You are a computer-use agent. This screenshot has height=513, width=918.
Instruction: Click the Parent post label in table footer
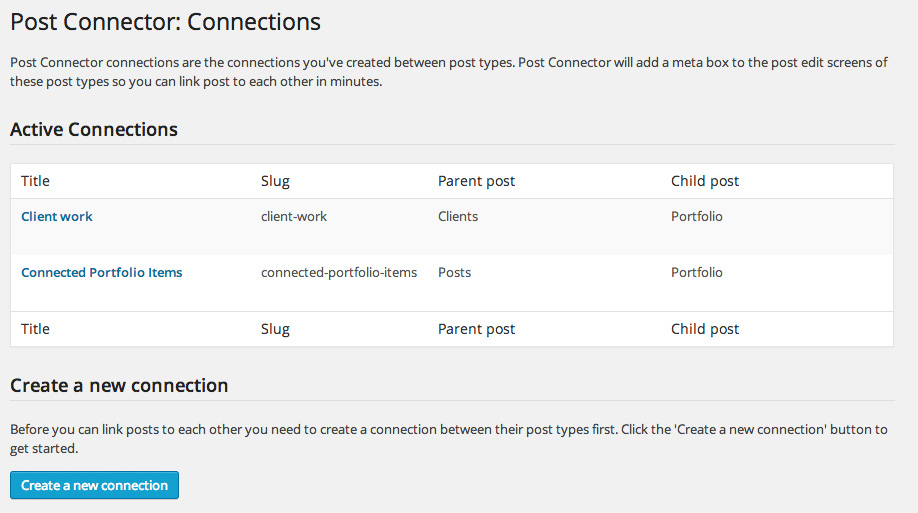pyautogui.click(x=477, y=329)
